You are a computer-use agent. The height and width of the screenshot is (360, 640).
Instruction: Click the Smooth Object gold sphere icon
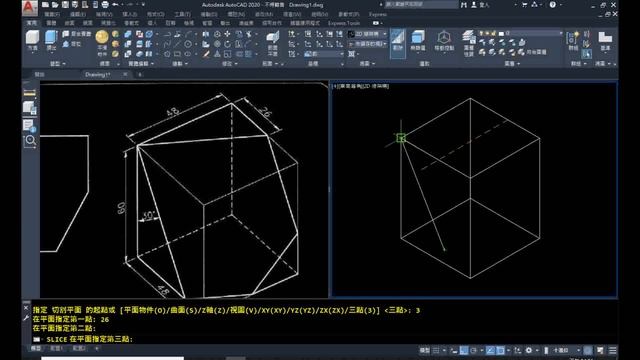click(x=102, y=37)
